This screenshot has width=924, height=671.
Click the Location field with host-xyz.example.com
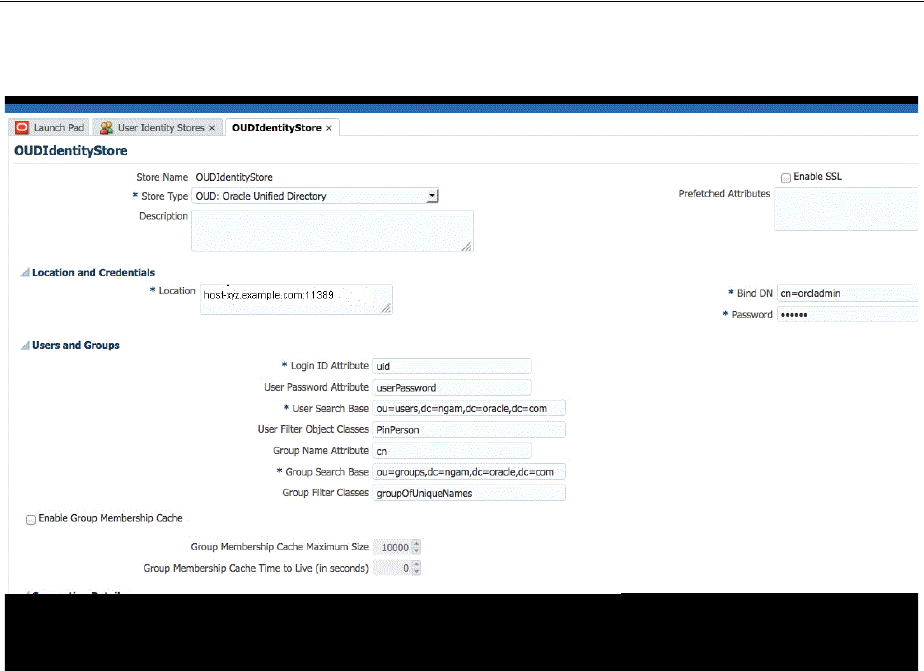(x=296, y=299)
